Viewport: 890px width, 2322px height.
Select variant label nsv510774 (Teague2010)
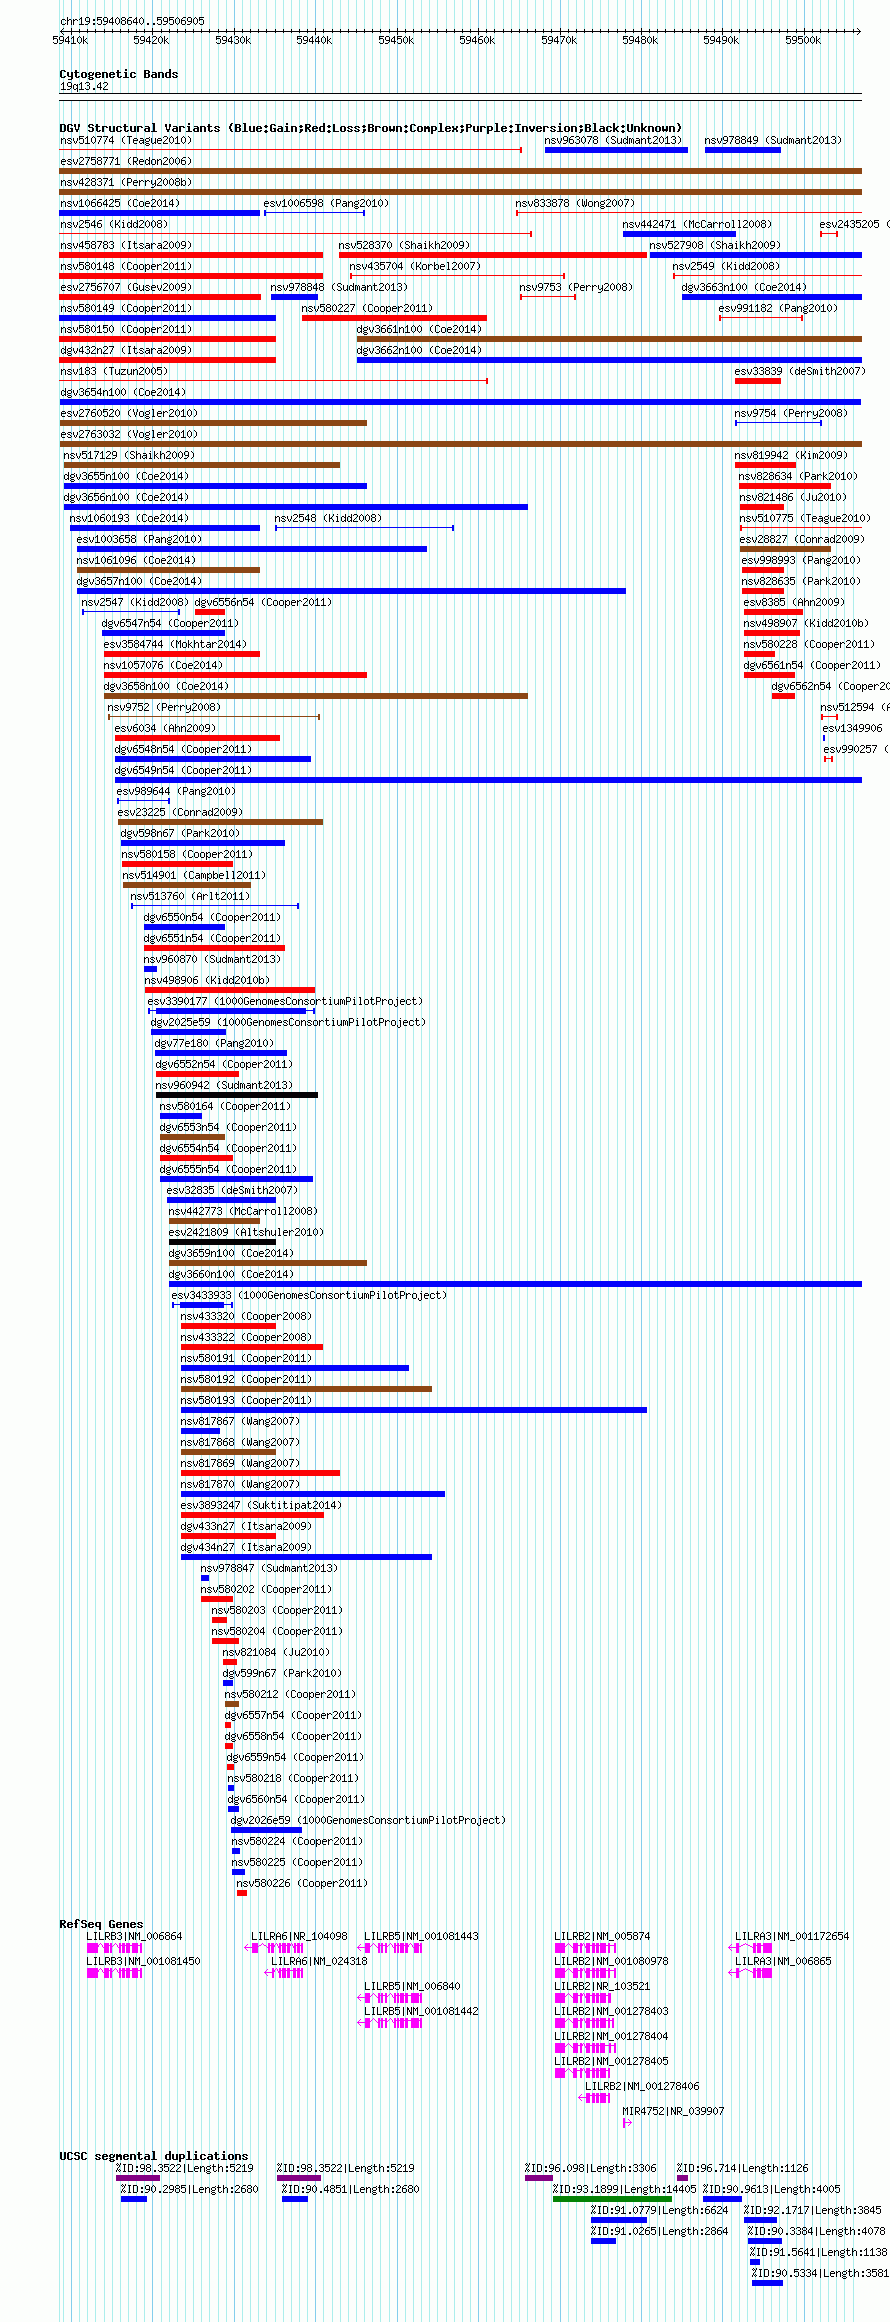click(x=126, y=141)
